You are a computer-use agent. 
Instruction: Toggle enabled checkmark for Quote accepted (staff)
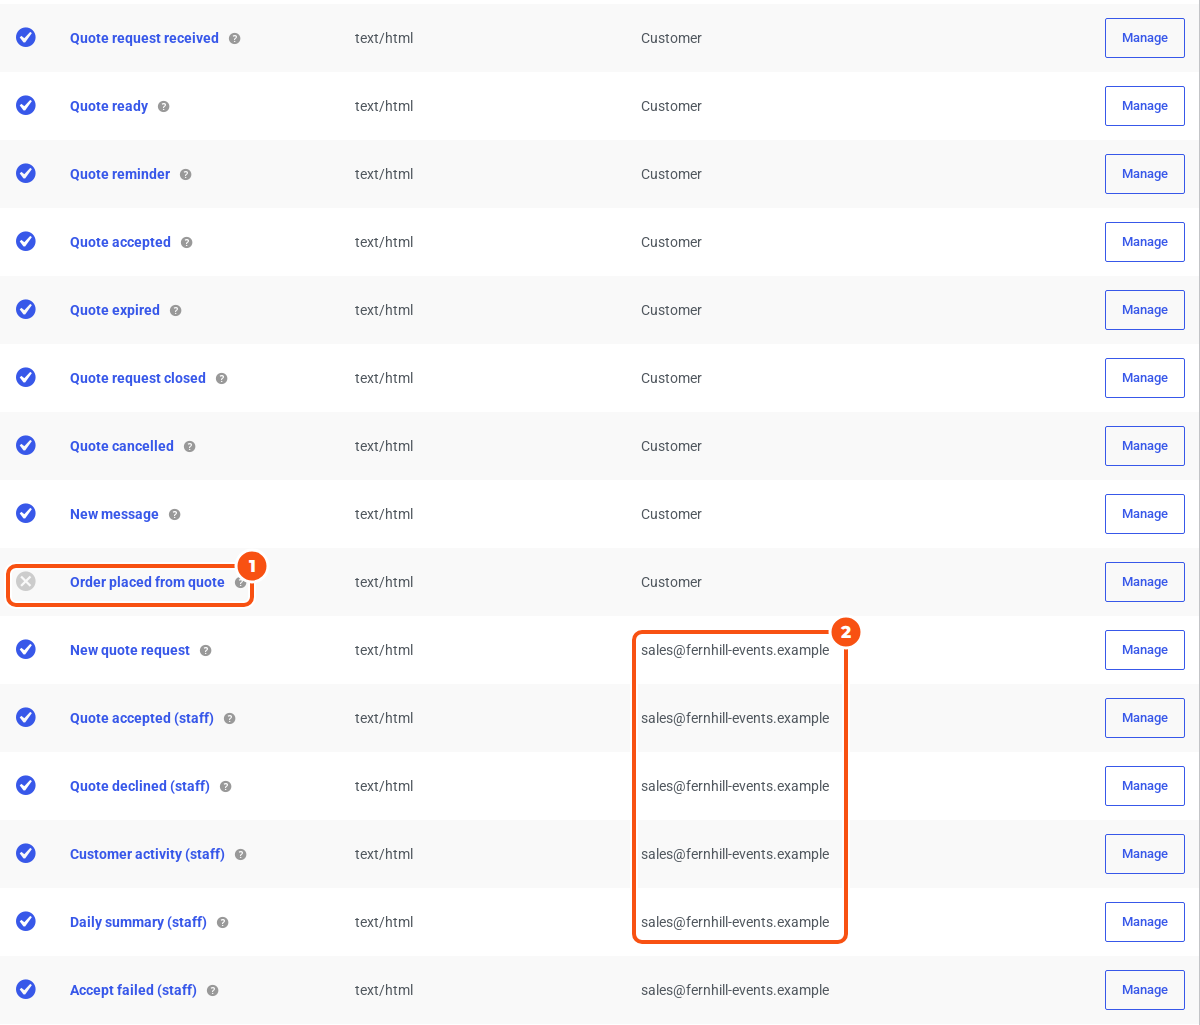(x=26, y=717)
